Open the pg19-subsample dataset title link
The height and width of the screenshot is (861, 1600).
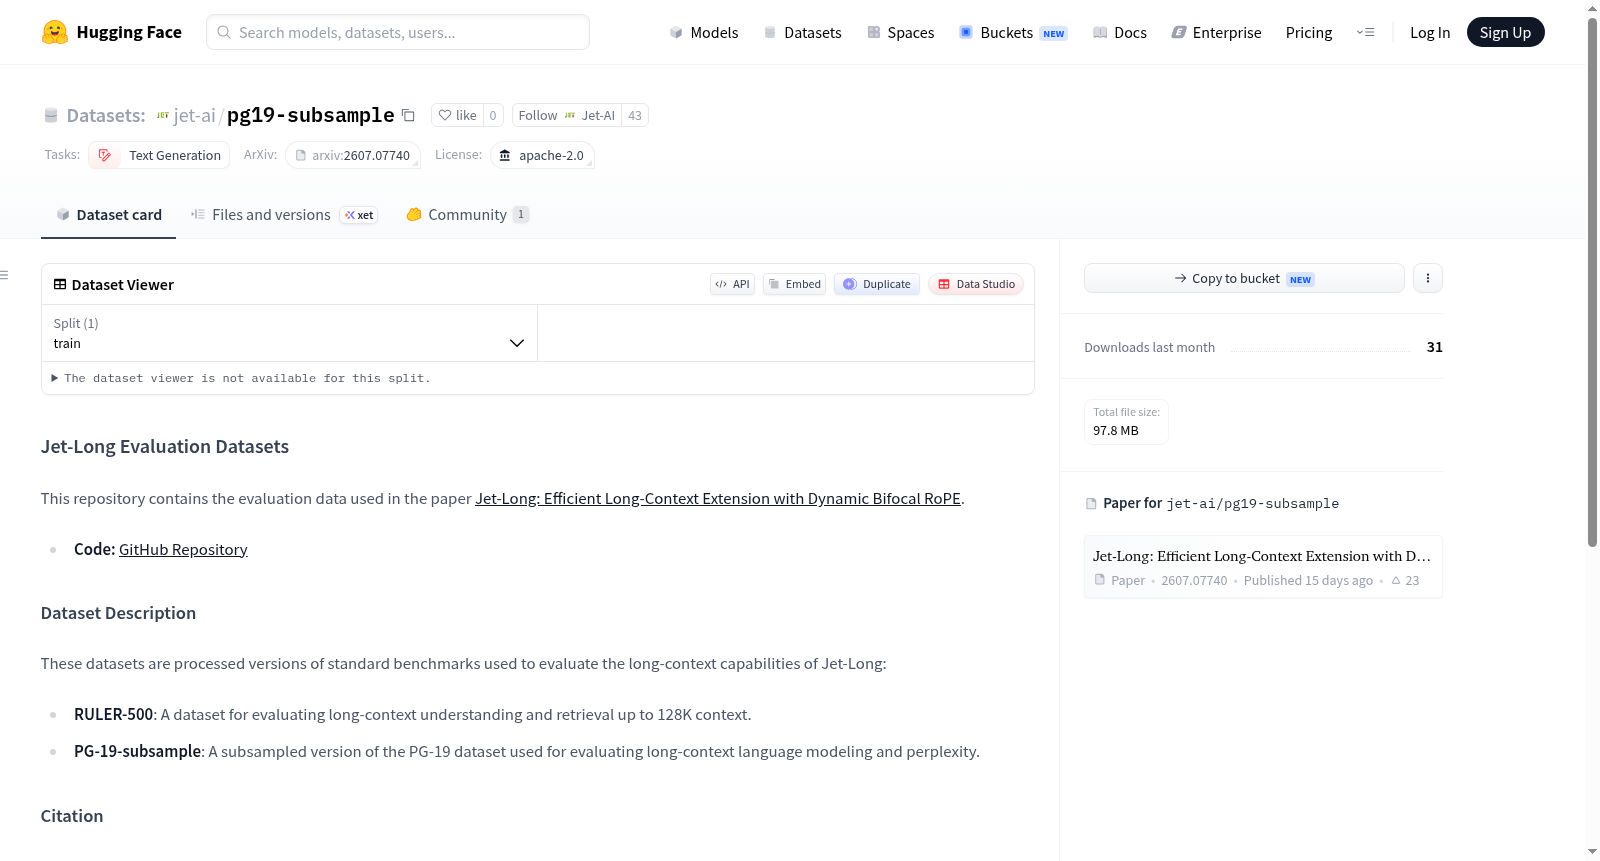click(311, 115)
